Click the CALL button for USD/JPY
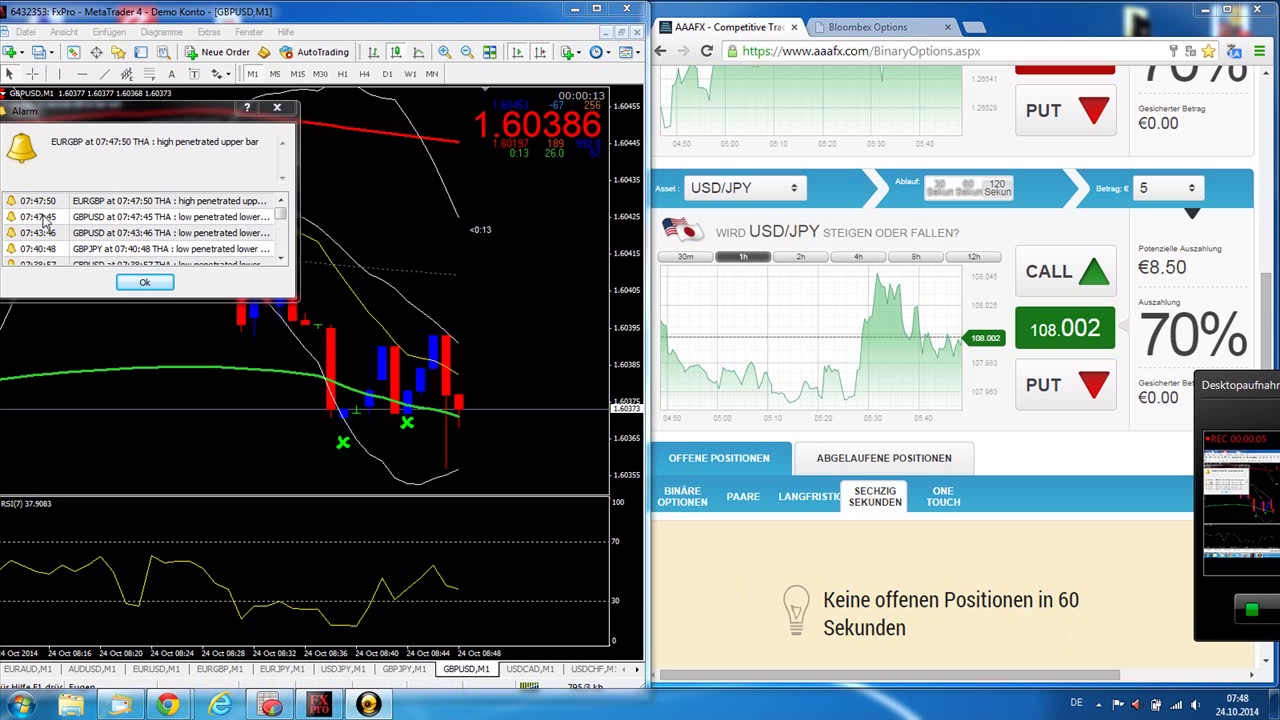The width and height of the screenshot is (1280, 720). tap(1066, 272)
